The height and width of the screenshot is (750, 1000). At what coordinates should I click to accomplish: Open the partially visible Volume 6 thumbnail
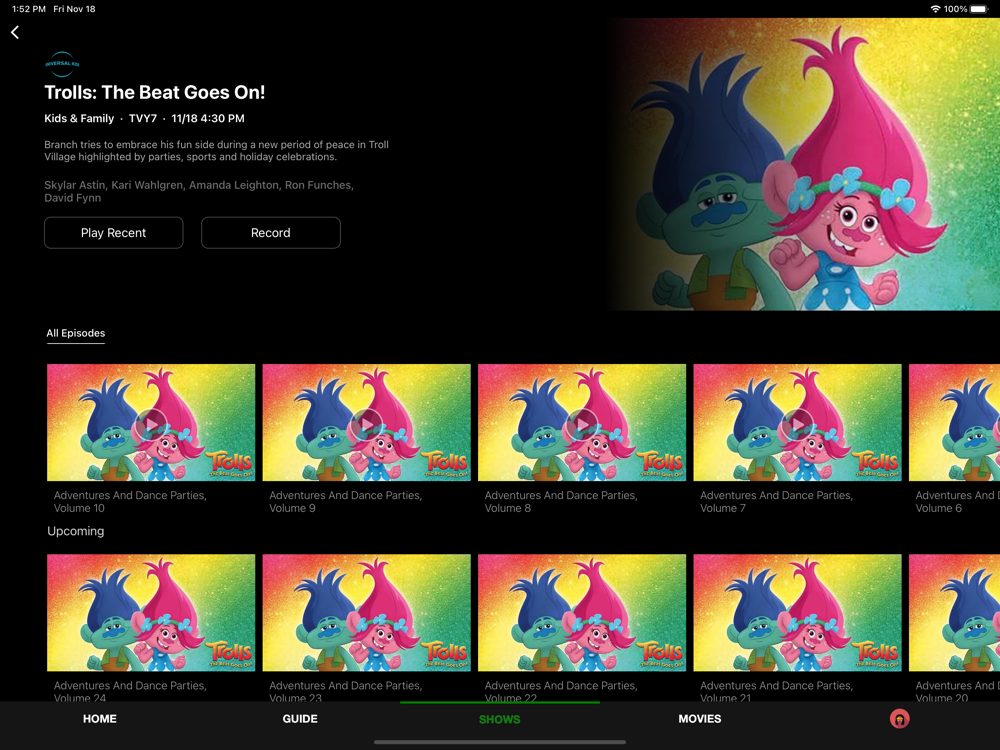pyautogui.click(x=955, y=422)
